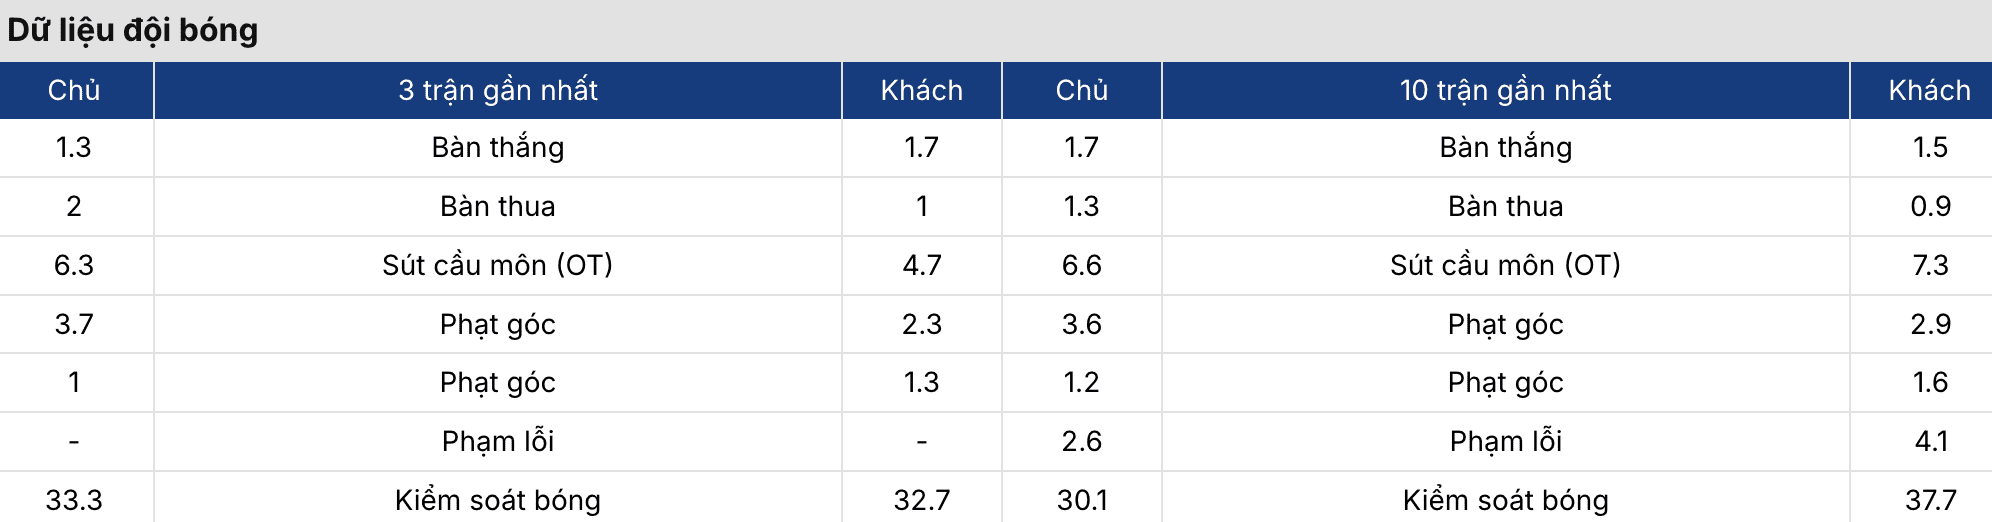1992x522 pixels.
Task: Click the 6.3 shots on target value
Action: pyautogui.click(x=74, y=265)
